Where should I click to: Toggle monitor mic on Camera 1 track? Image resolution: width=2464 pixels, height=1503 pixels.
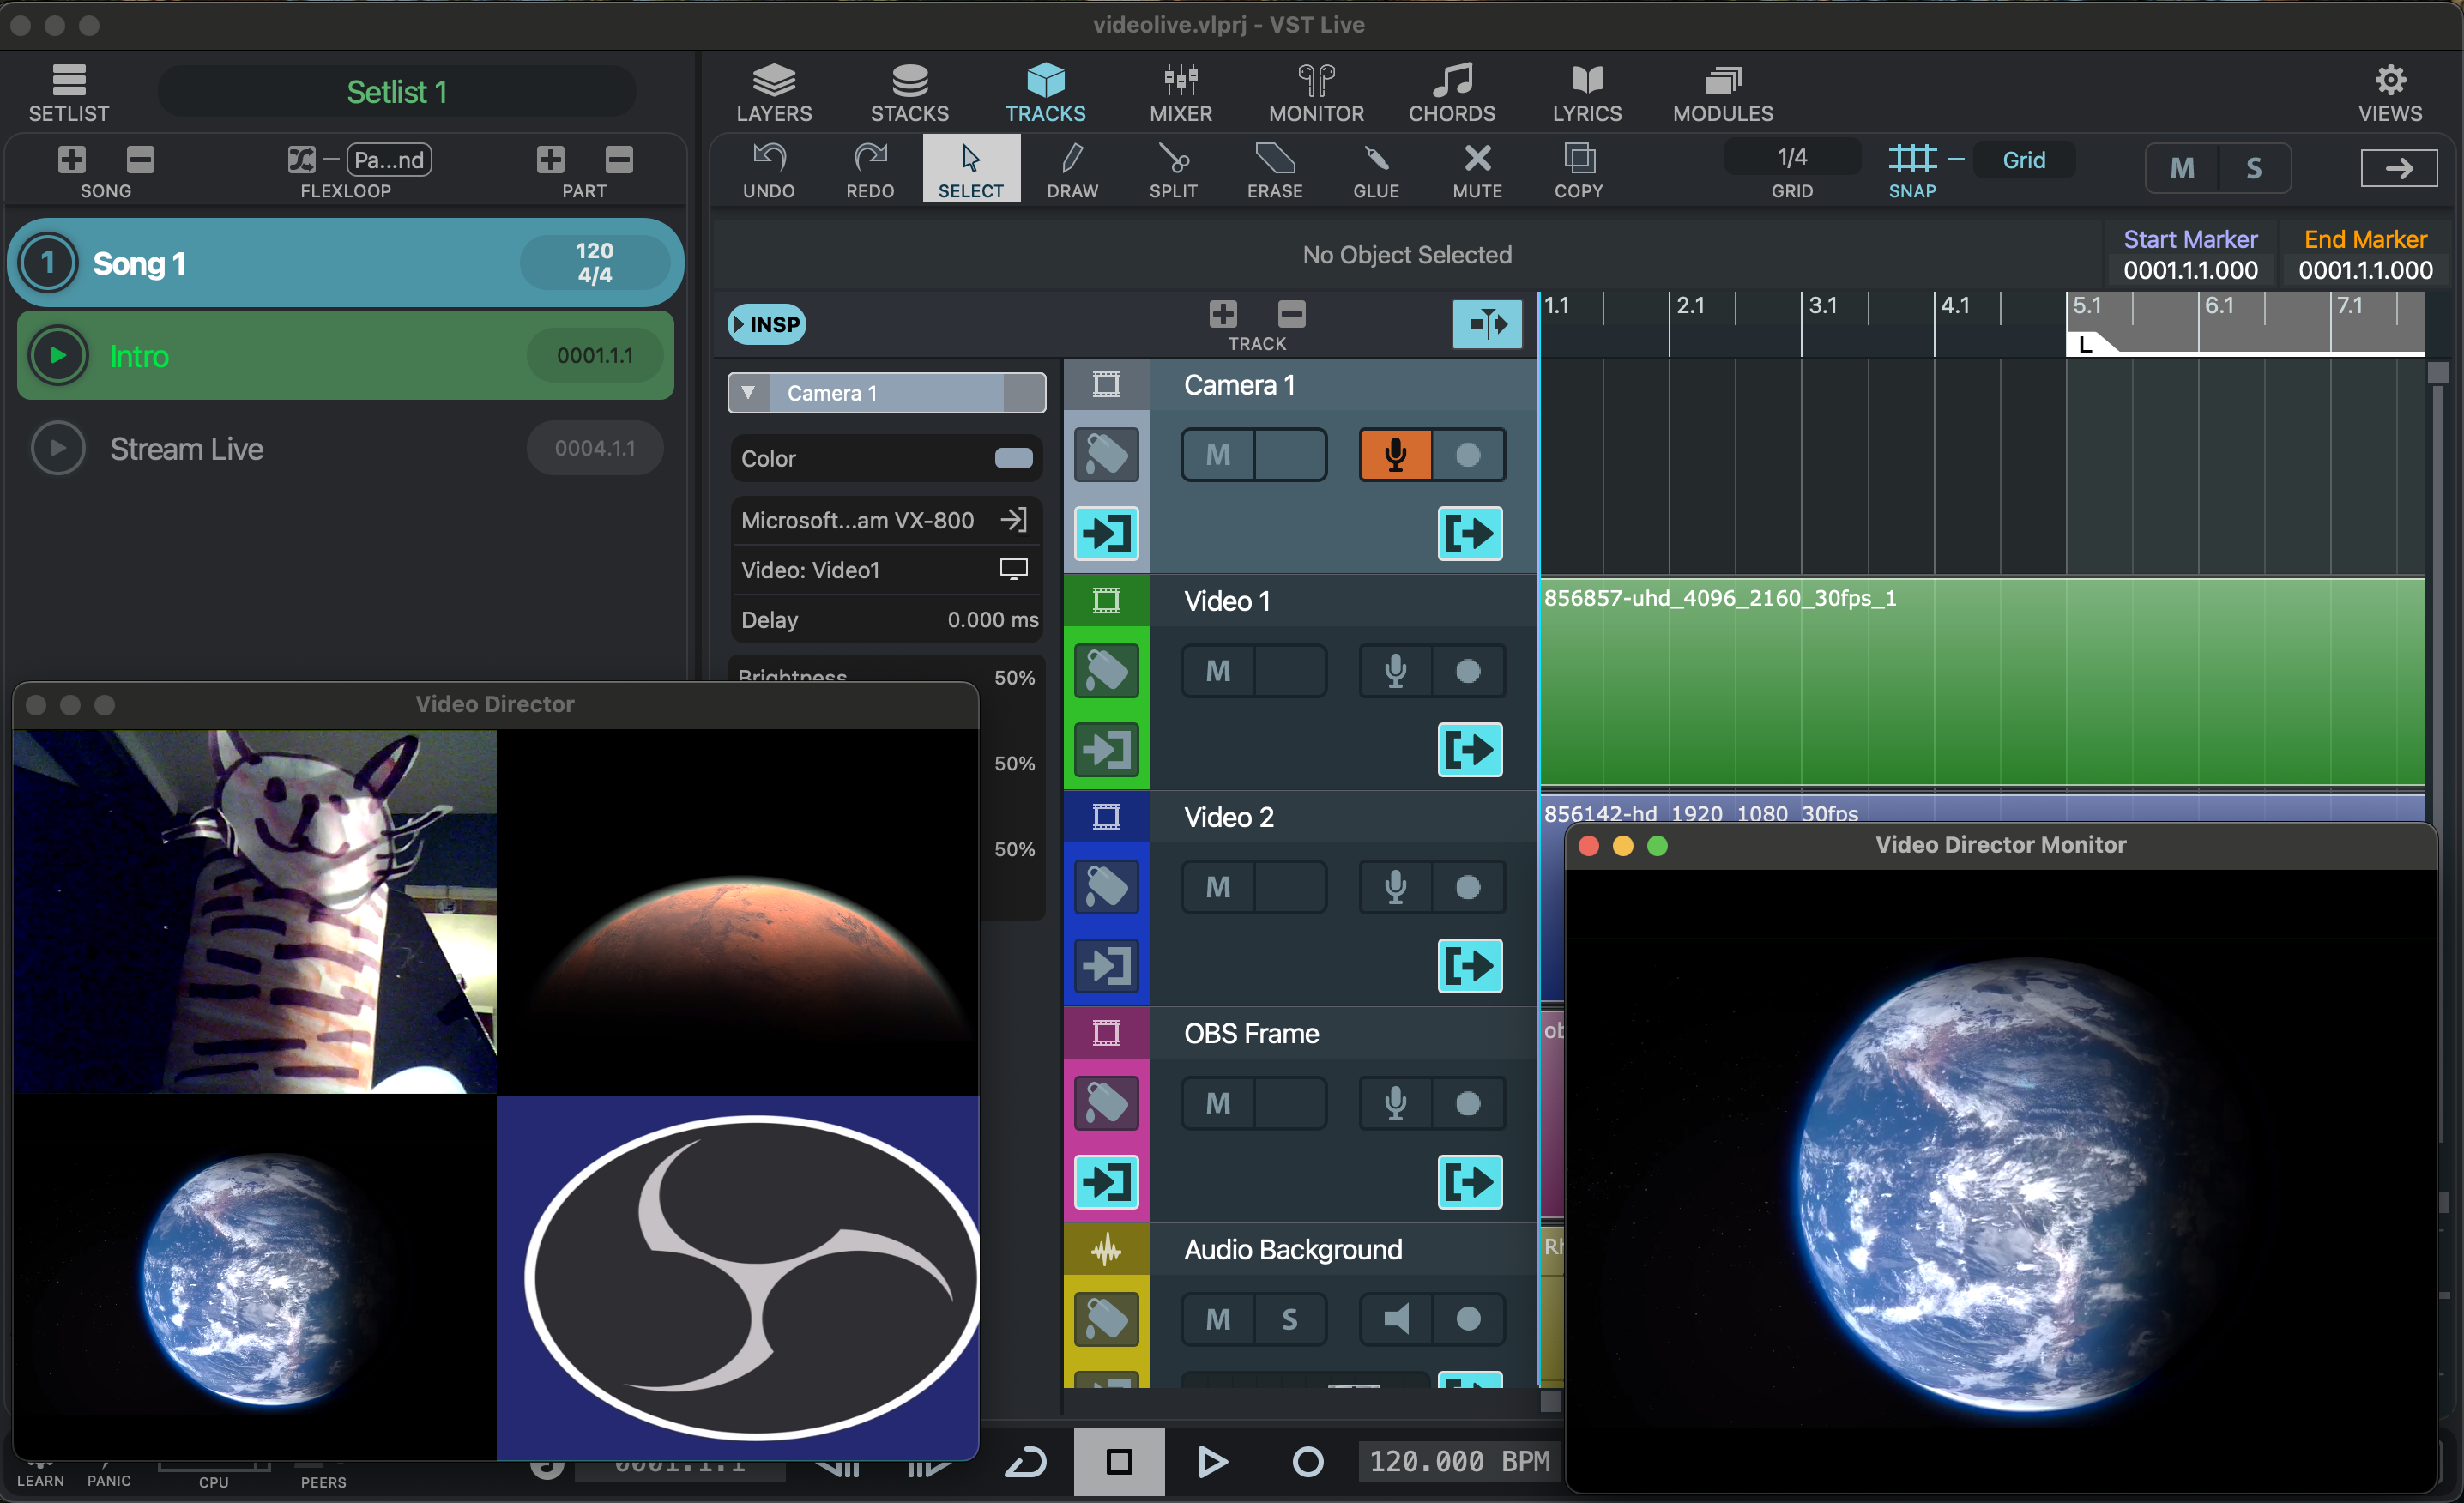(1395, 455)
